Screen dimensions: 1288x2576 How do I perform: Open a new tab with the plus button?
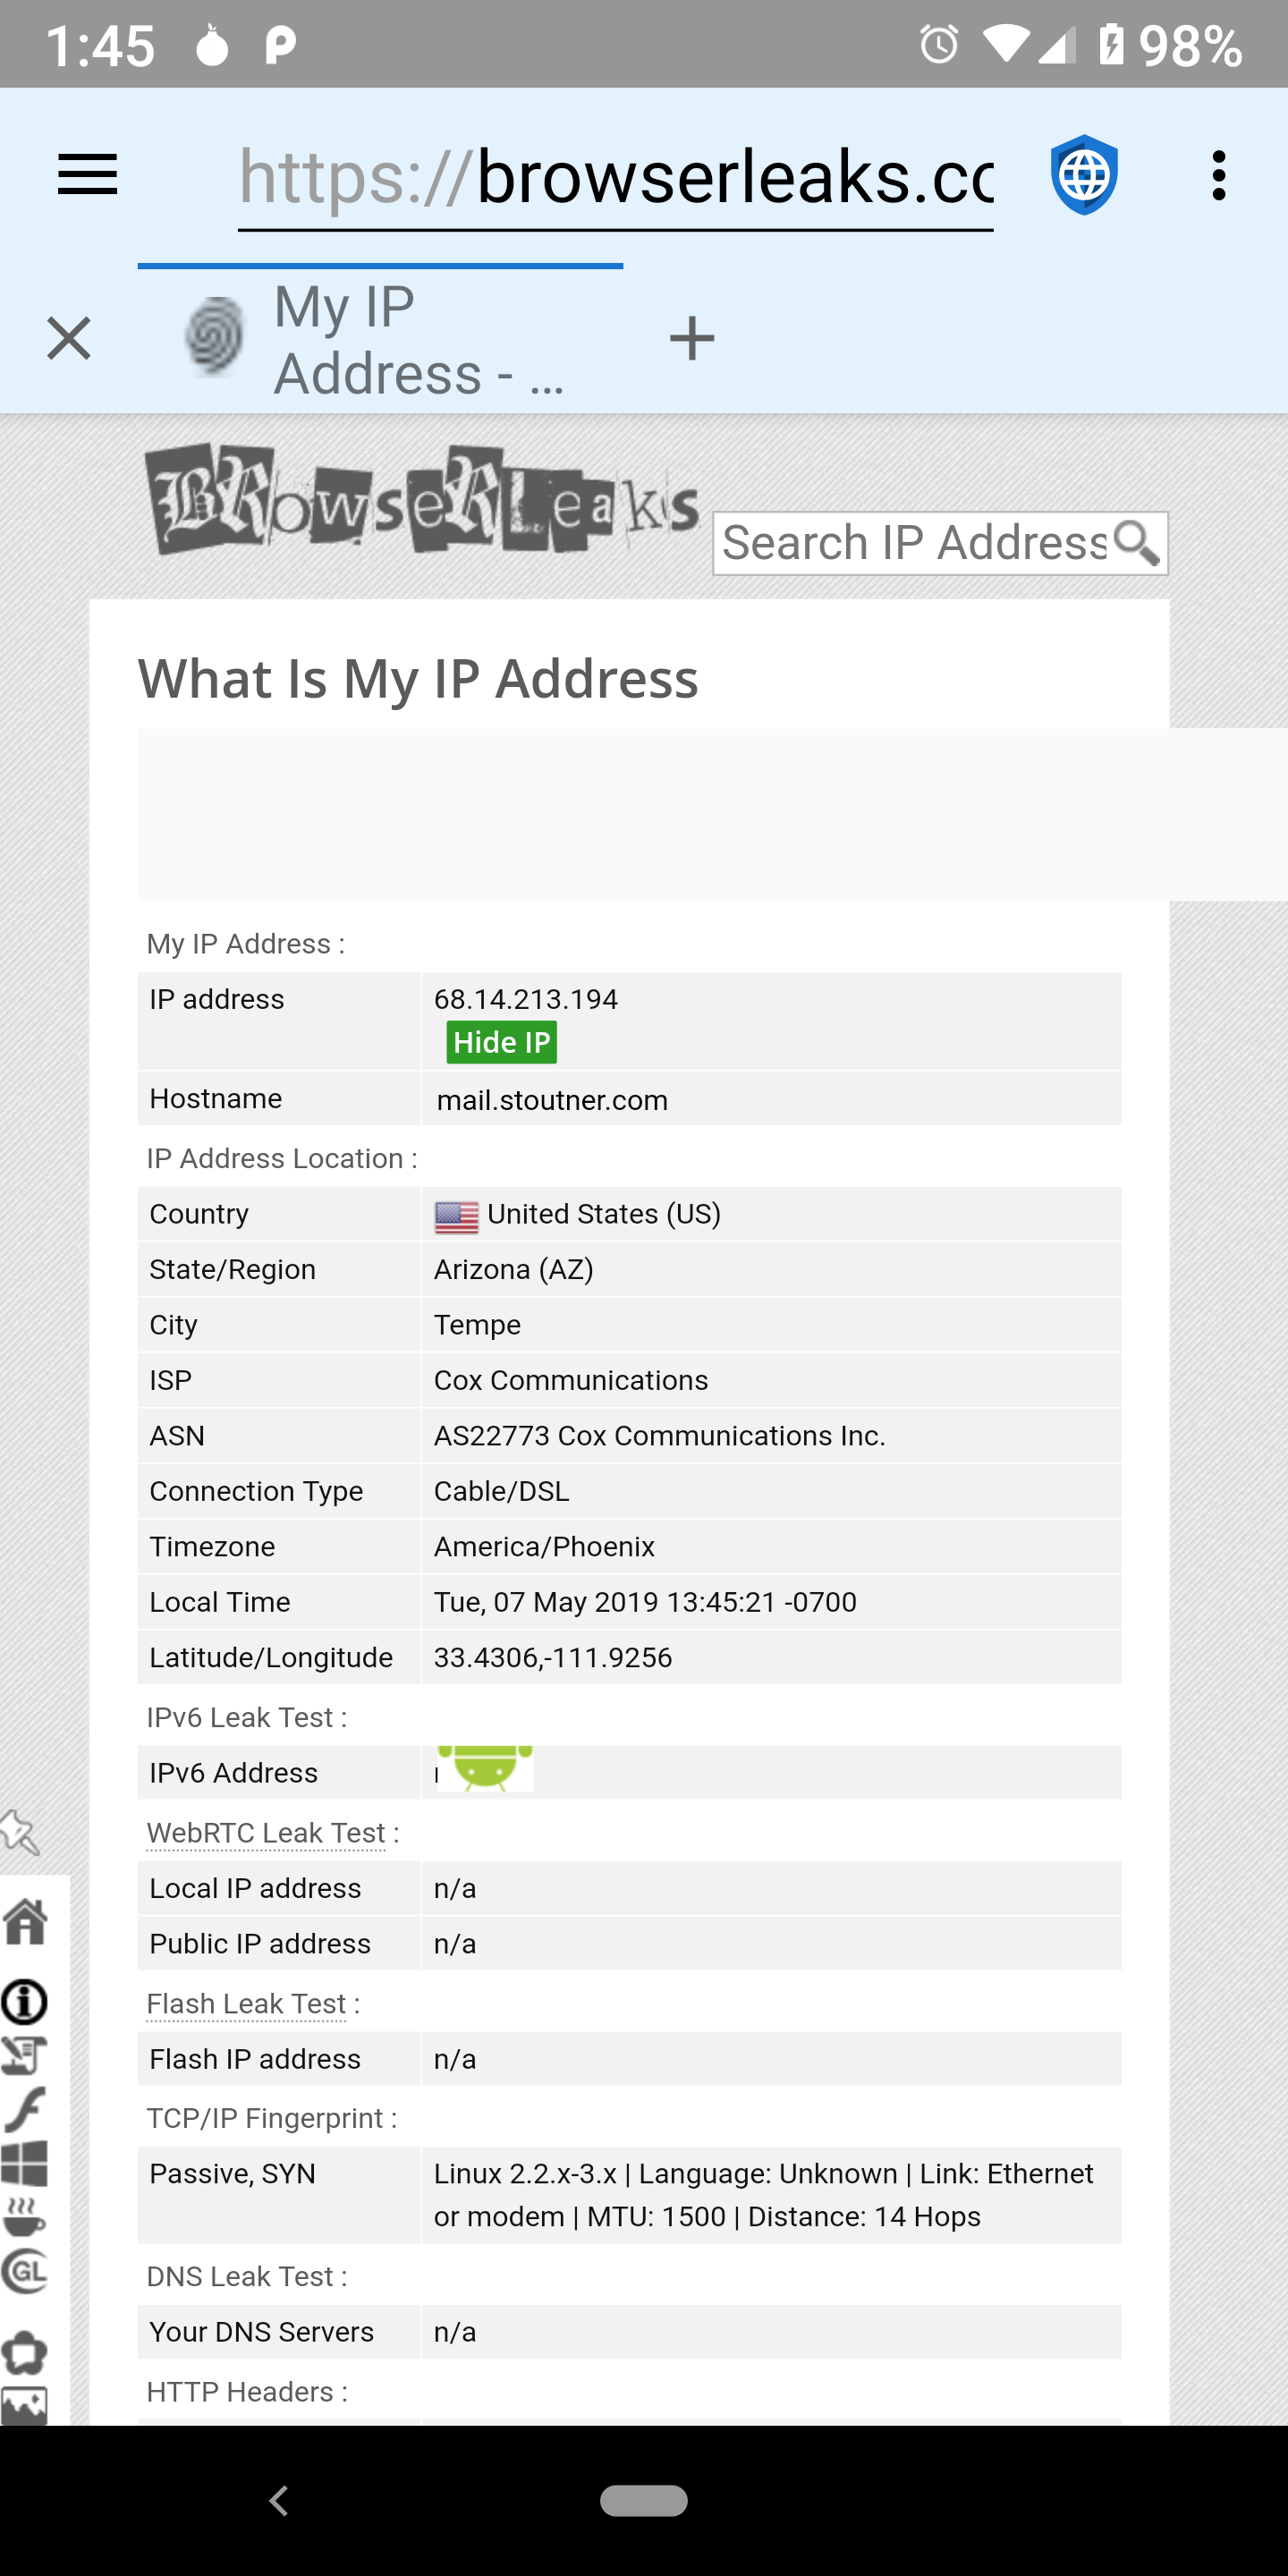click(x=692, y=337)
